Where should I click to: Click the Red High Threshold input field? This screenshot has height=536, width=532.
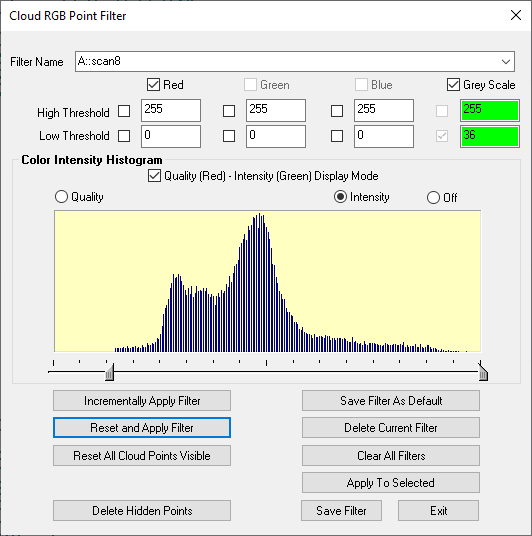[171, 110]
